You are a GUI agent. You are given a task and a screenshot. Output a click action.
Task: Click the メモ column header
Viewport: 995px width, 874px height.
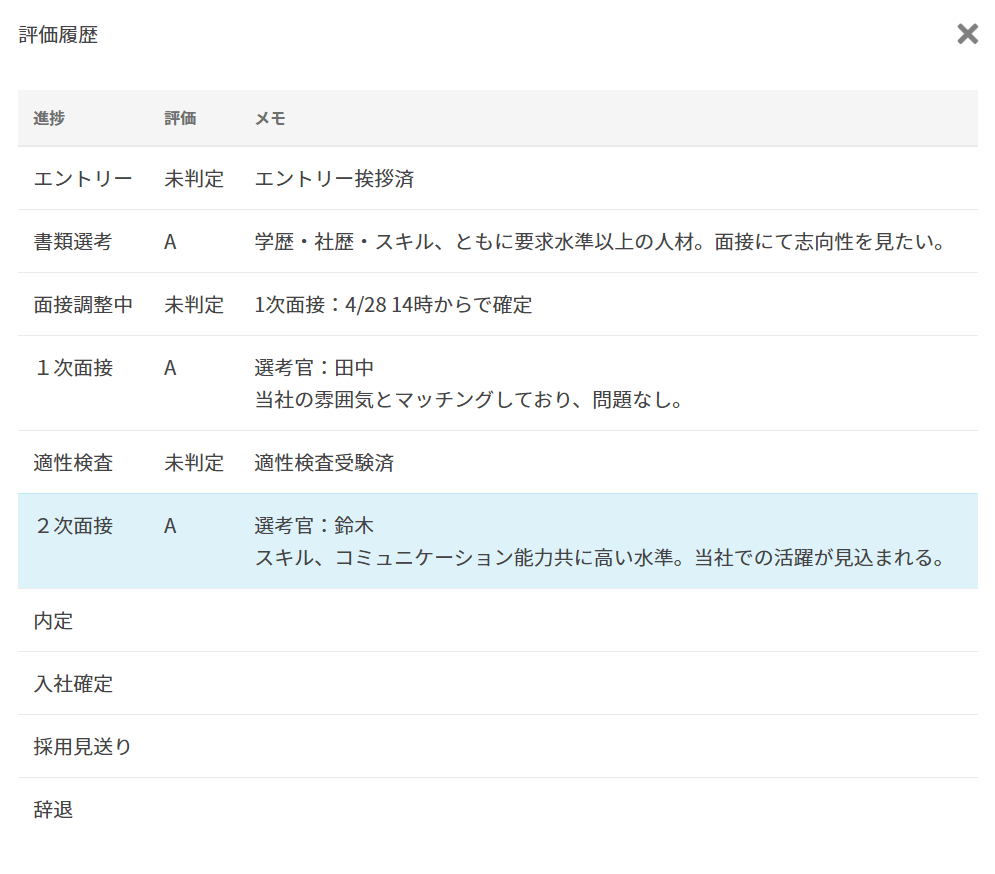click(270, 118)
